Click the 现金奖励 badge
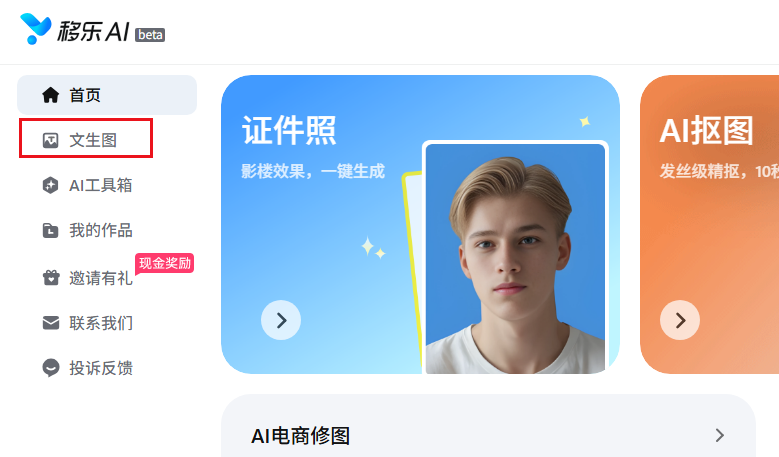Screen dimensions: 779x457 point(164,263)
